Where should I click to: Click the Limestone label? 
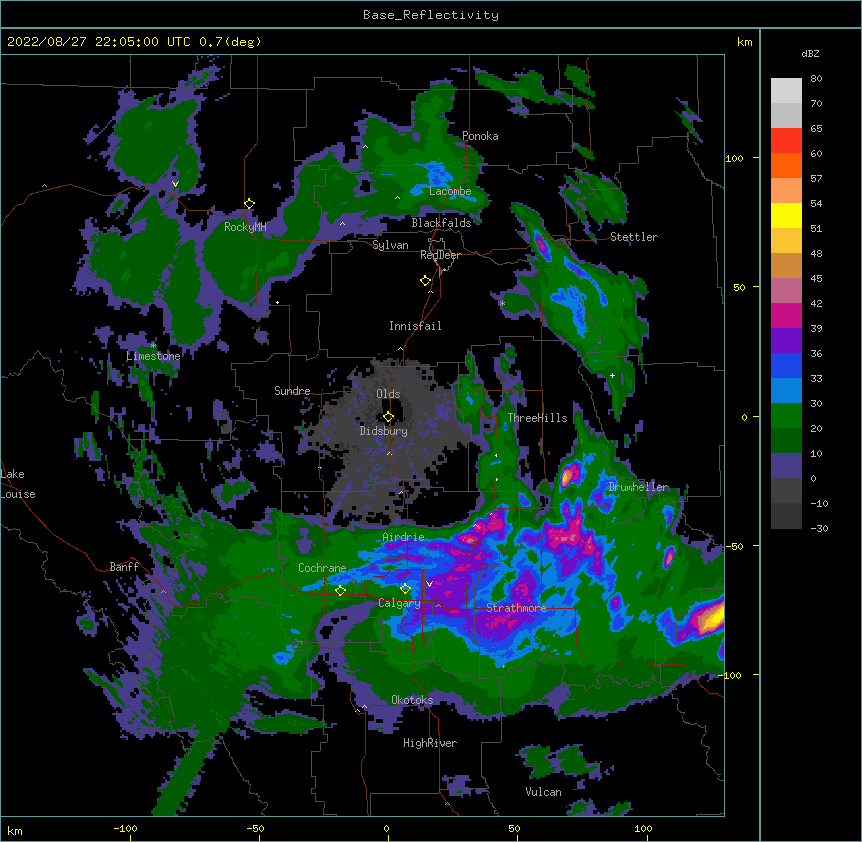(x=153, y=356)
